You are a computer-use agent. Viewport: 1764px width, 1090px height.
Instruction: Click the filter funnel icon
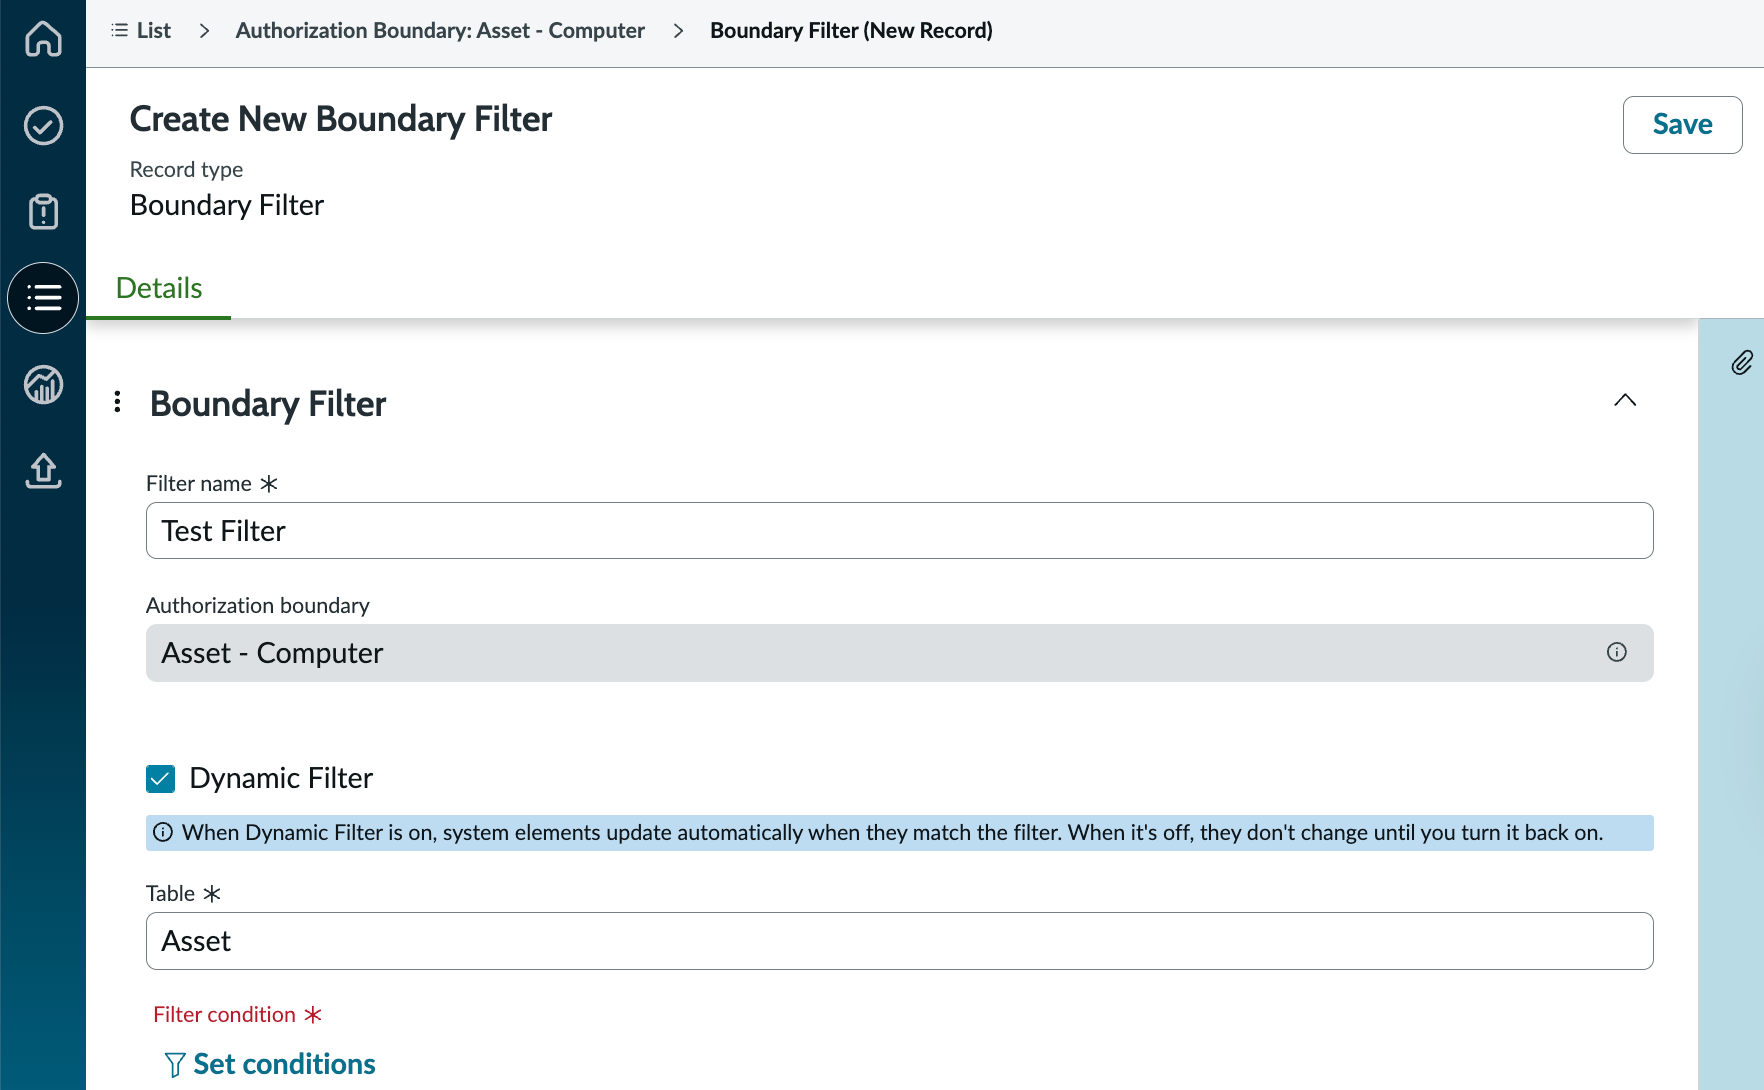click(x=174, y=1065)
